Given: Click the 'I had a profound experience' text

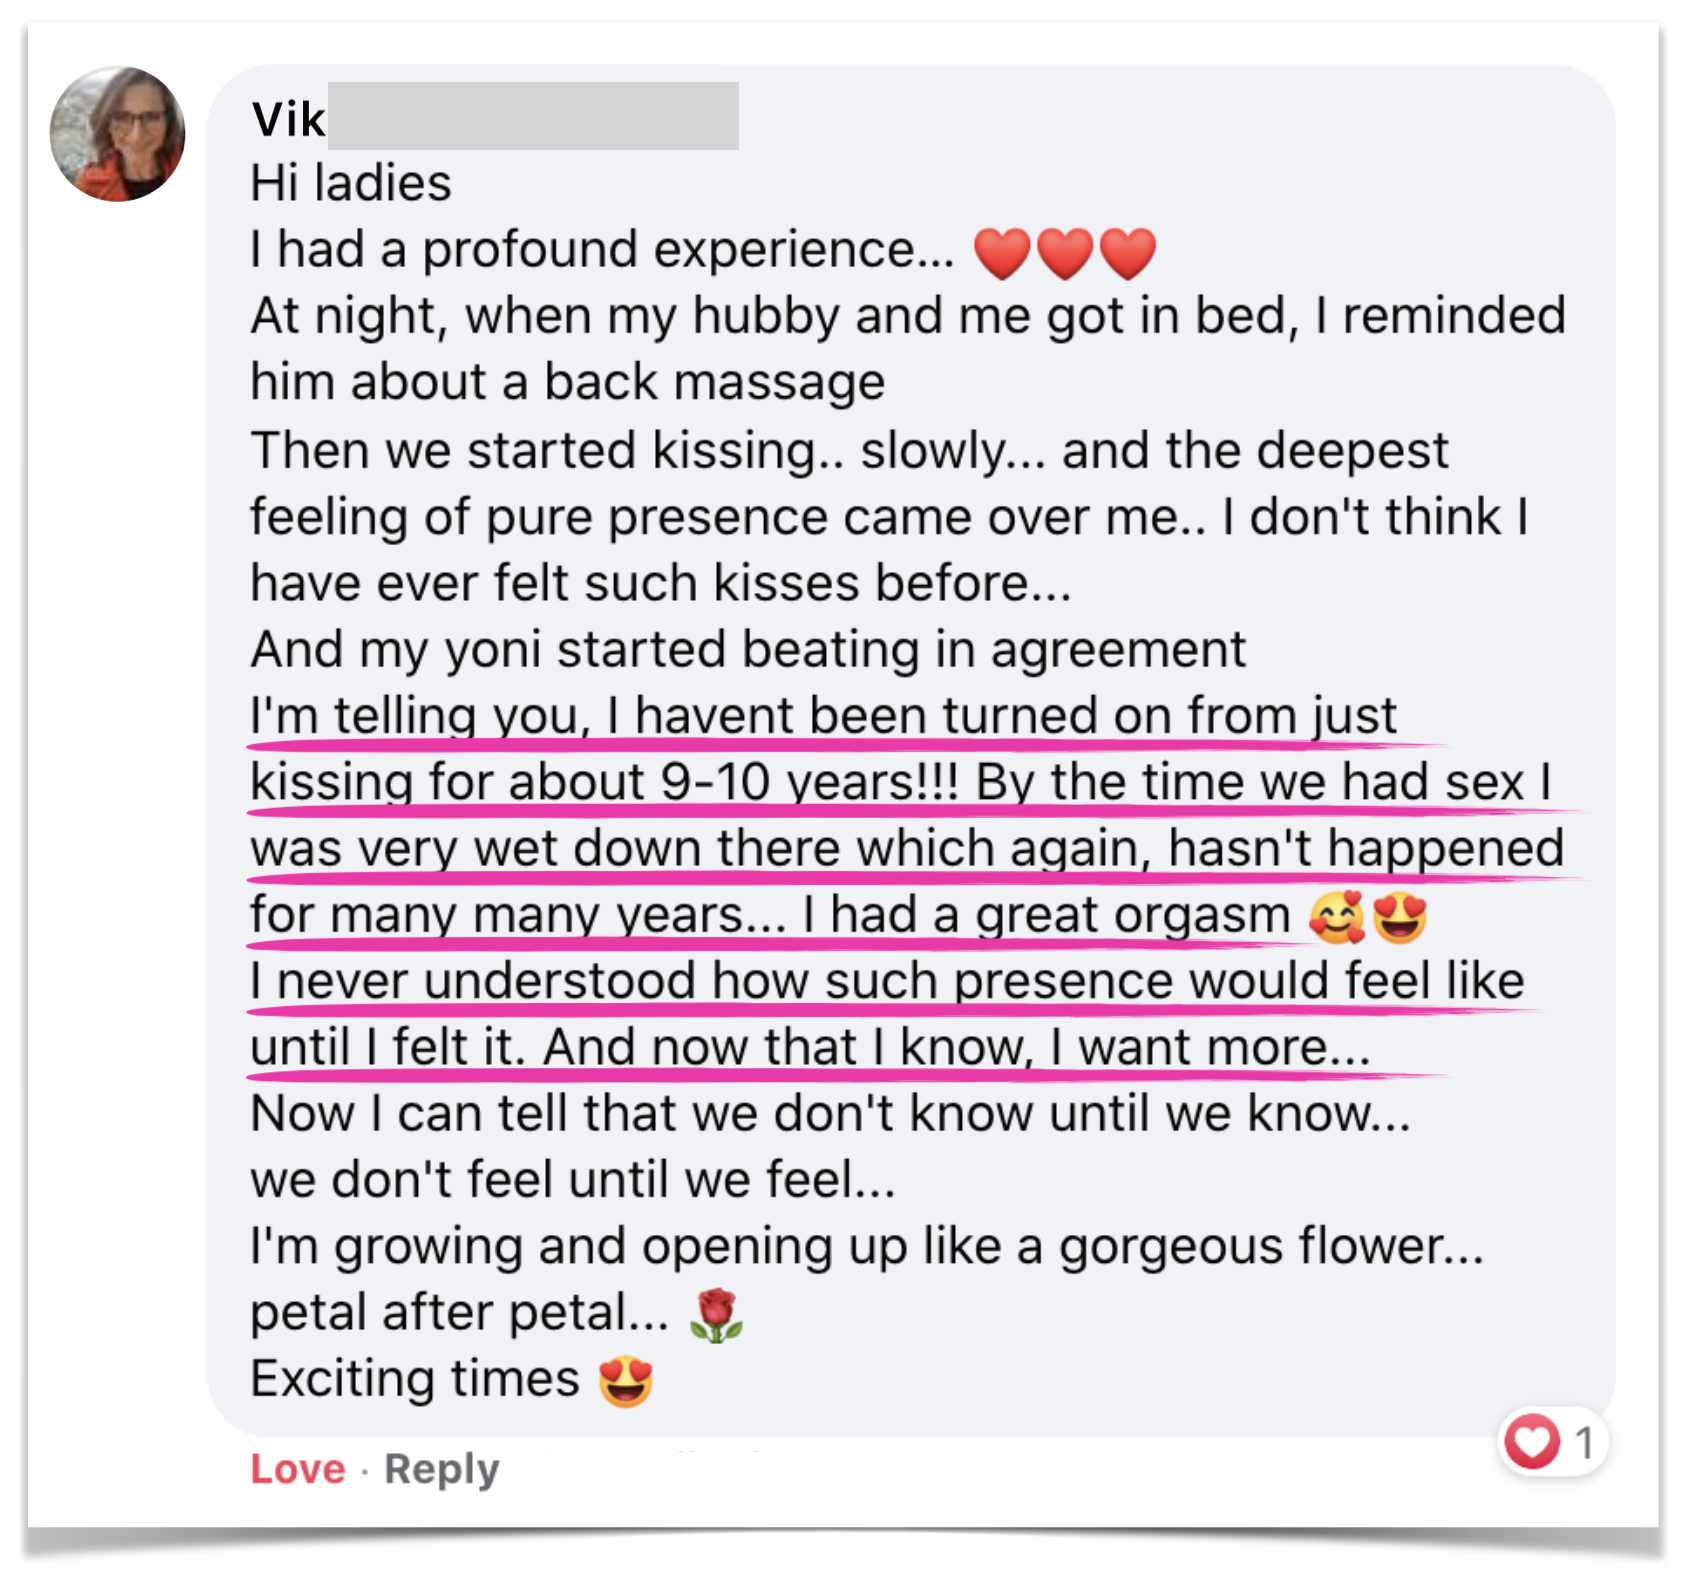Looking at the screenshot, I should pos(602,250).
